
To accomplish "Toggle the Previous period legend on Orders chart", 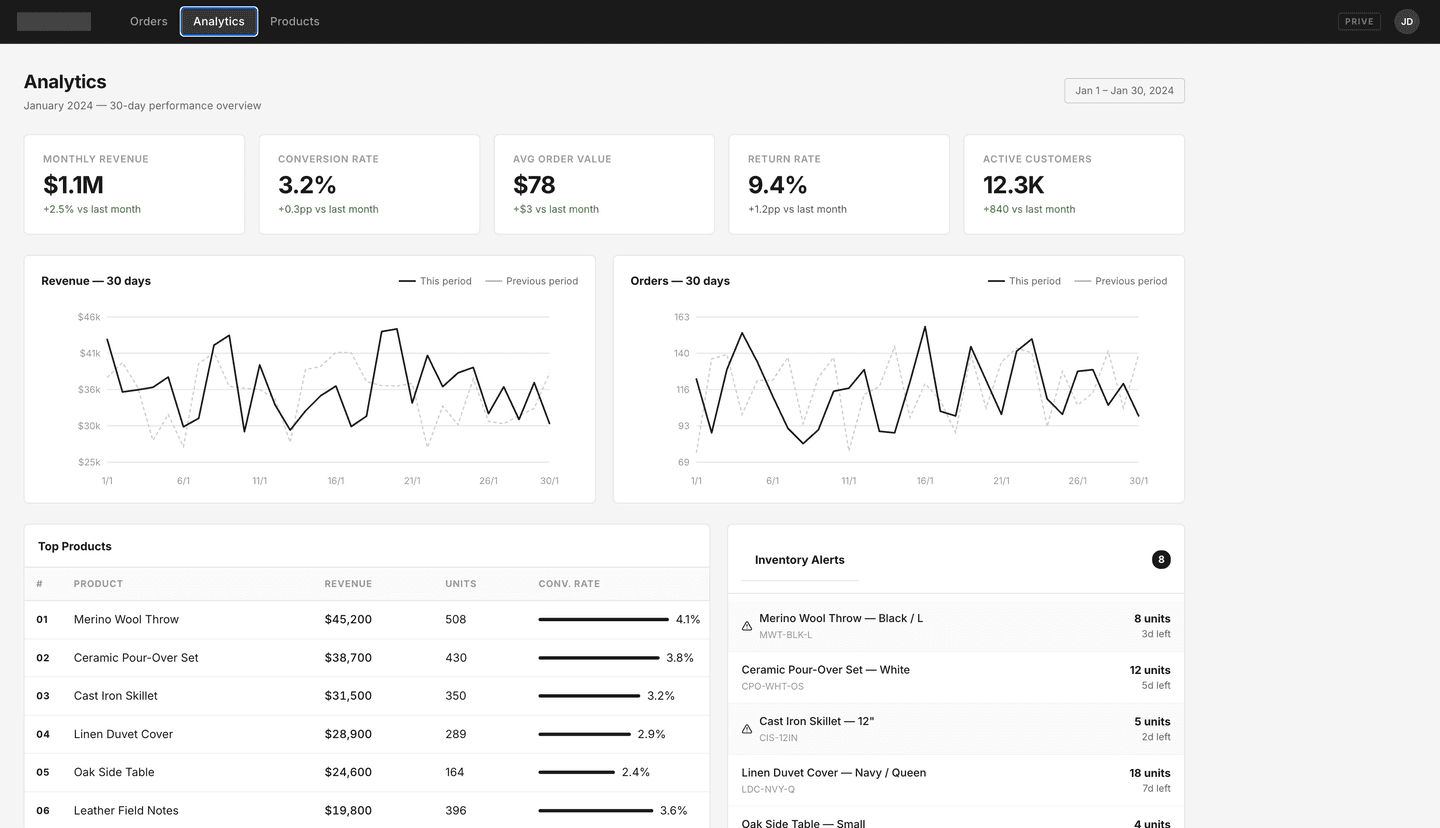I will [x=1121, y=281].
